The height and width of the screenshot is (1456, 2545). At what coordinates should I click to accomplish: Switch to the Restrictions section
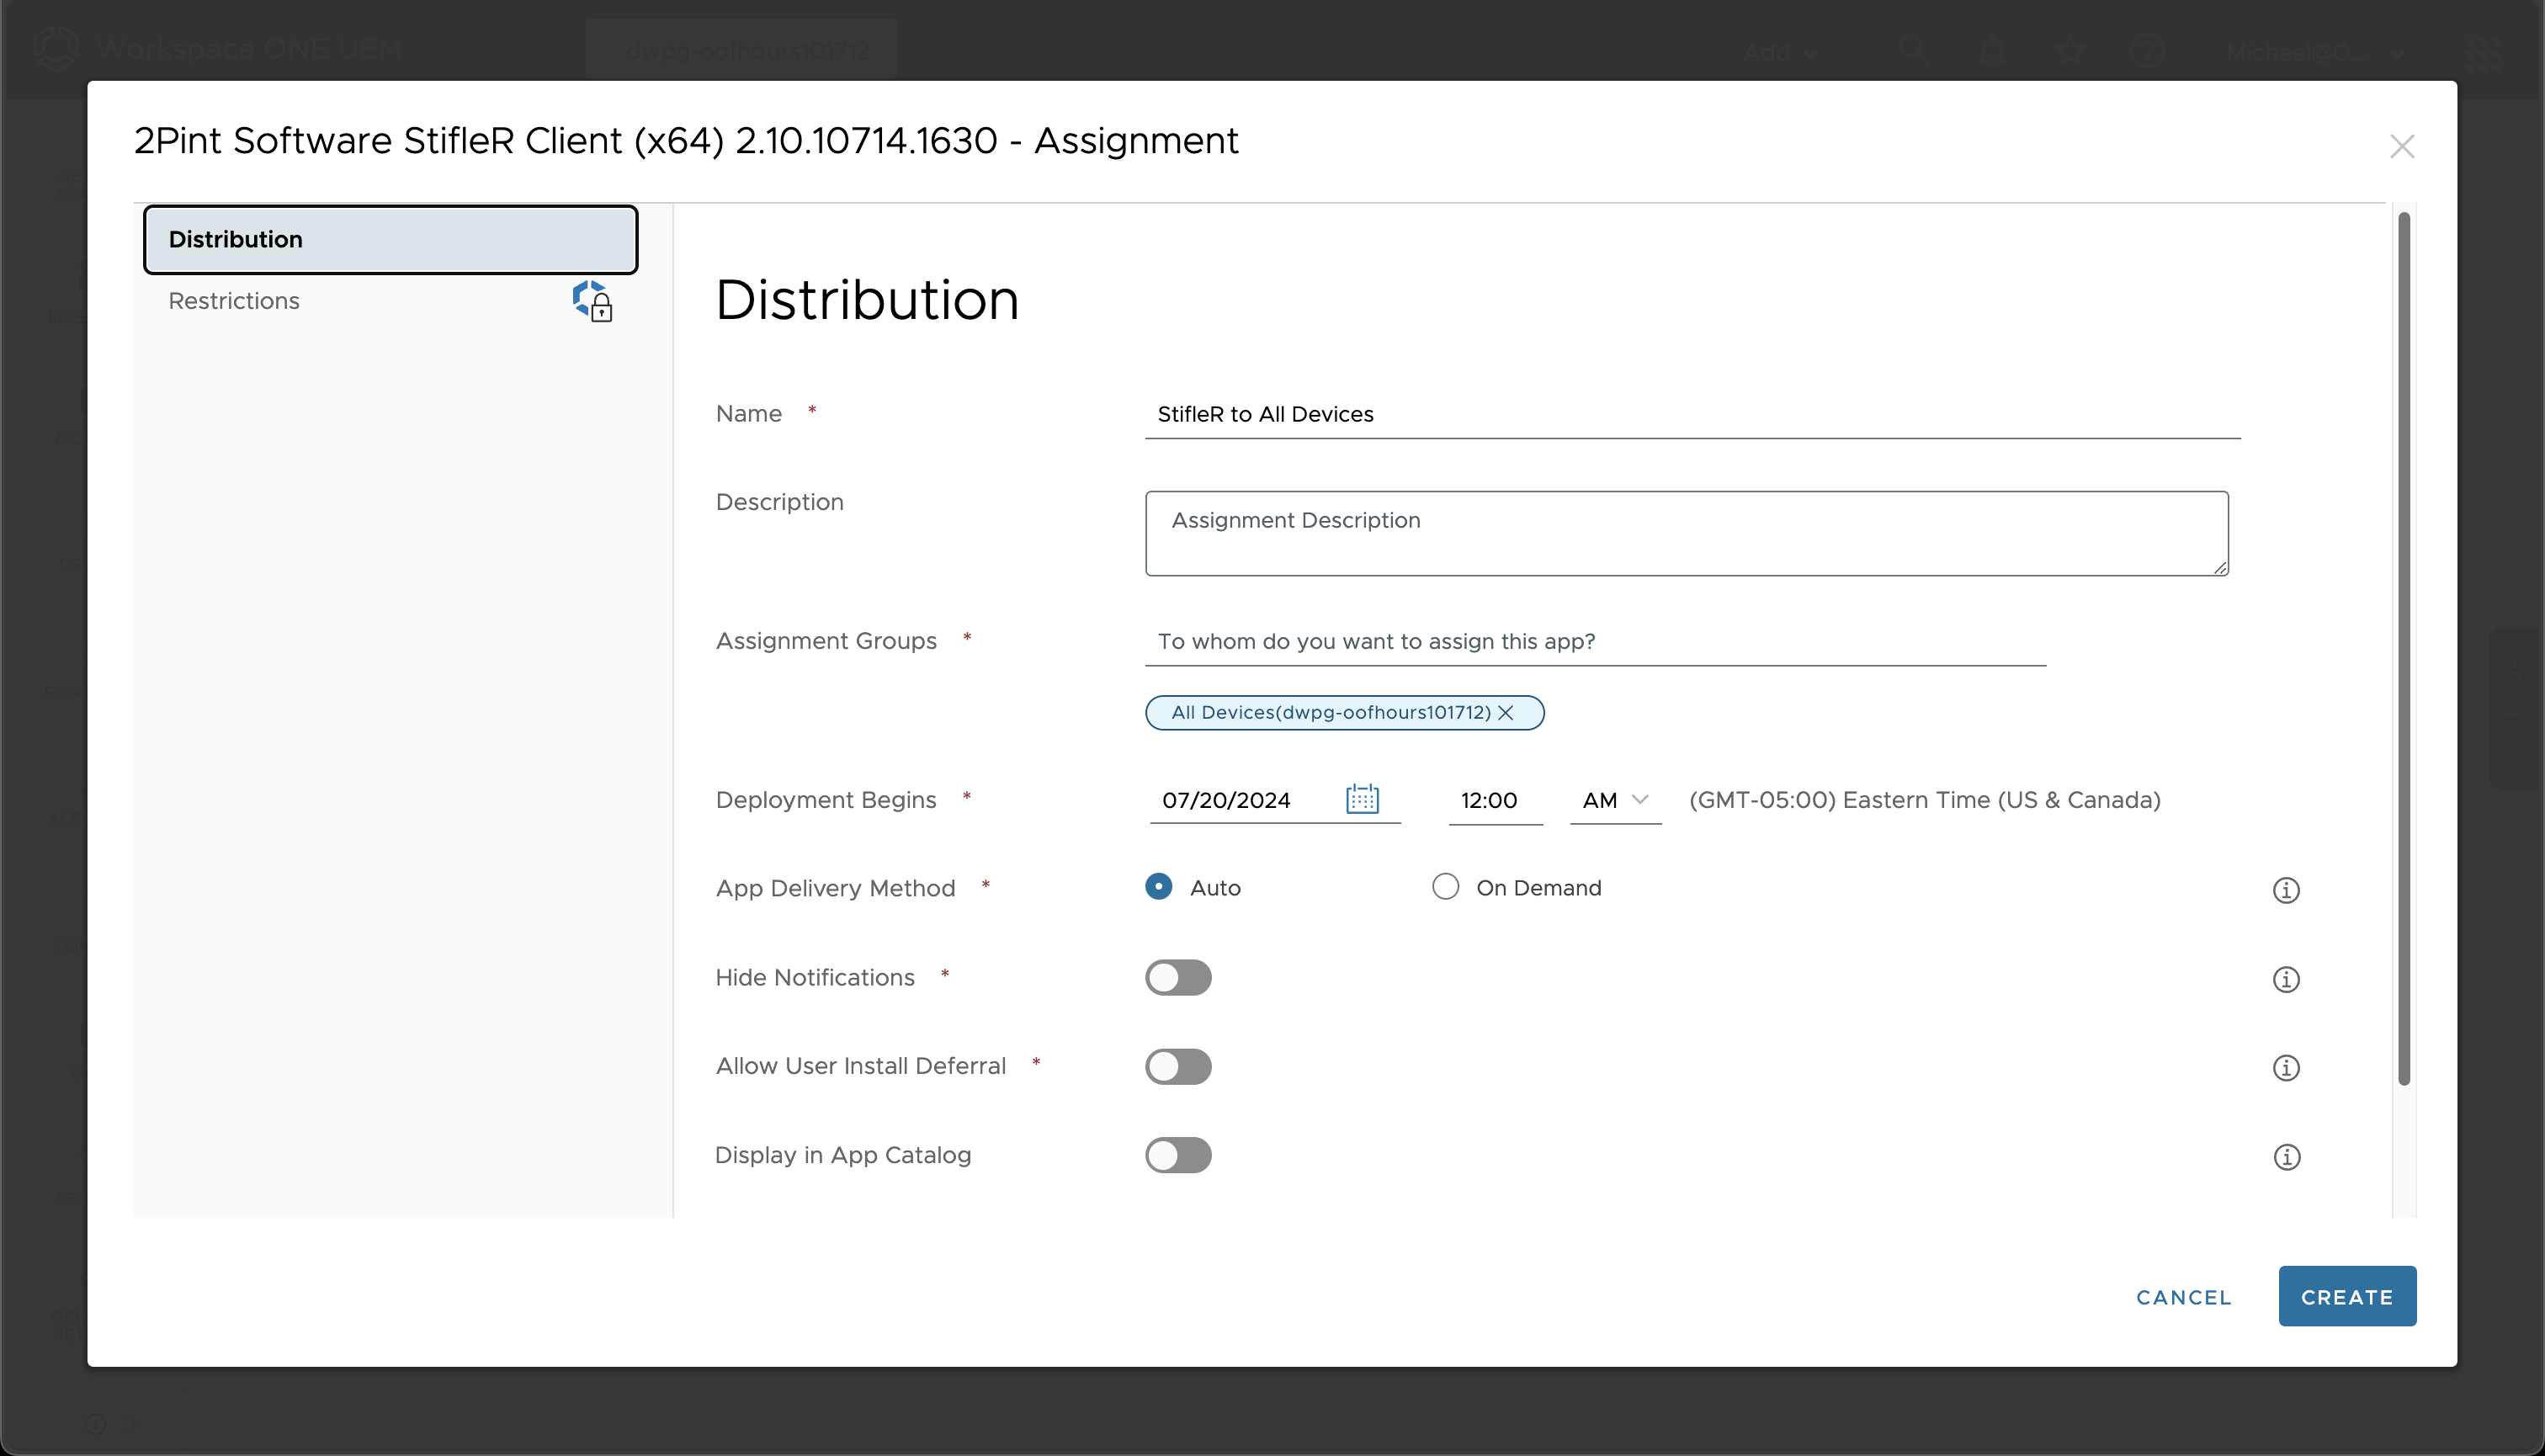(234, 300)
